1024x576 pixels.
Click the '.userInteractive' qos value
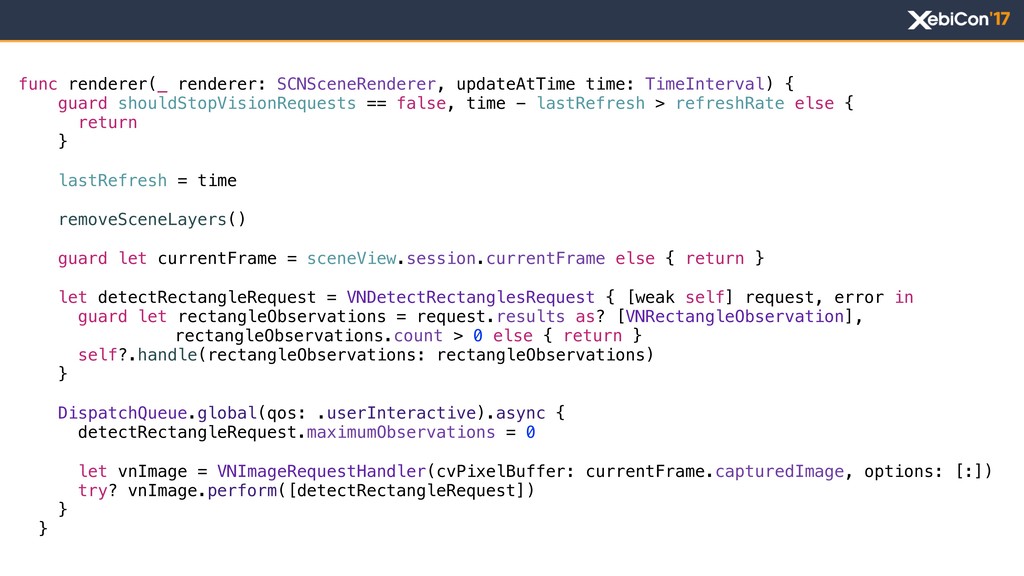pyautogui.click(x=396, y=413)
